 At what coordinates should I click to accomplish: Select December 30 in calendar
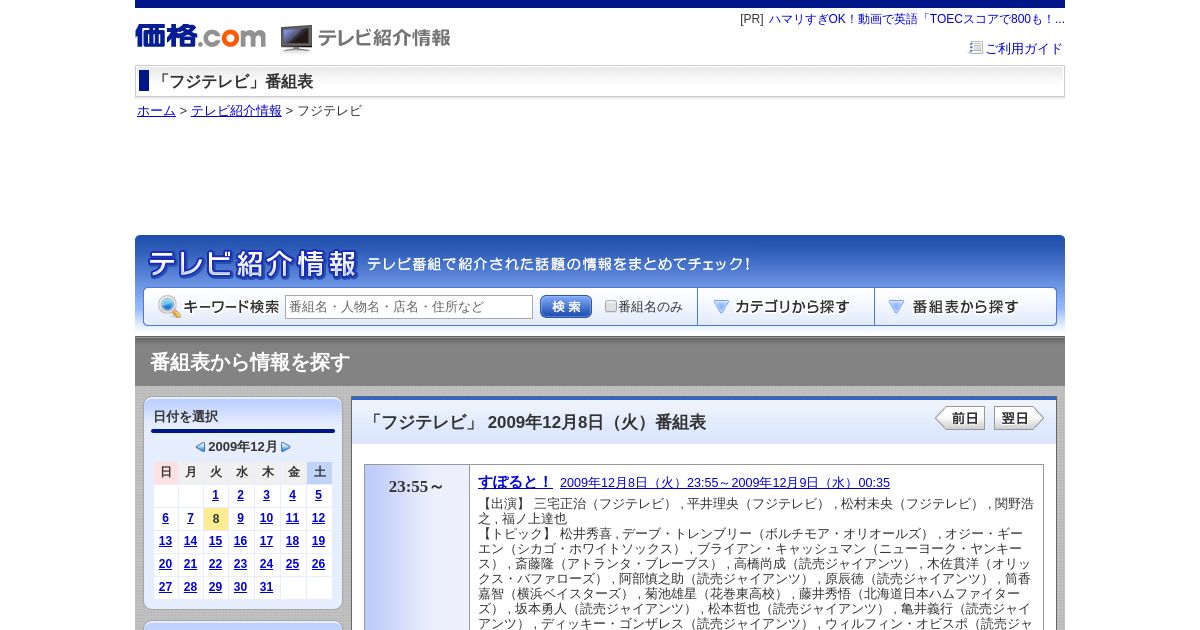pyautogui.click(x=240, y=587)
